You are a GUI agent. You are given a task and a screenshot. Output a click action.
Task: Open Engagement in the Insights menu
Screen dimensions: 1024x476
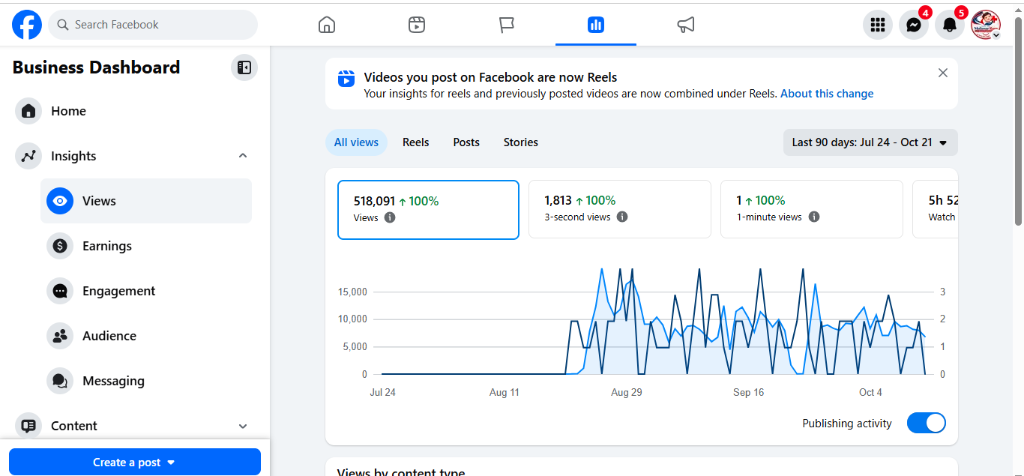(146, 291)
